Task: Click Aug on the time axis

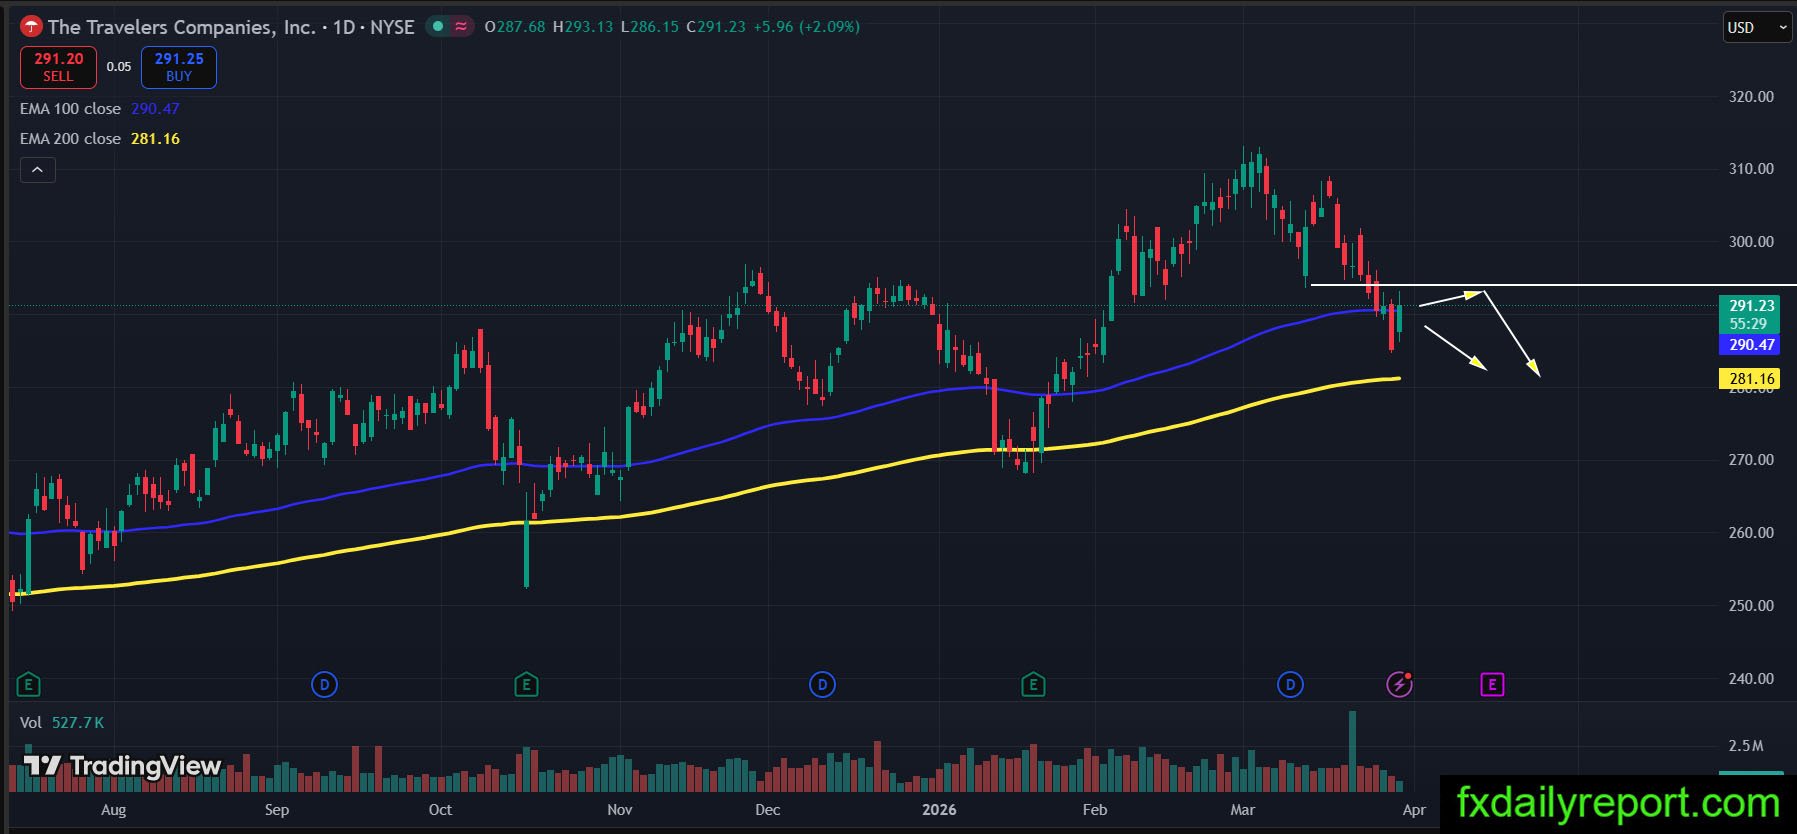Action: tap(114, 810)
